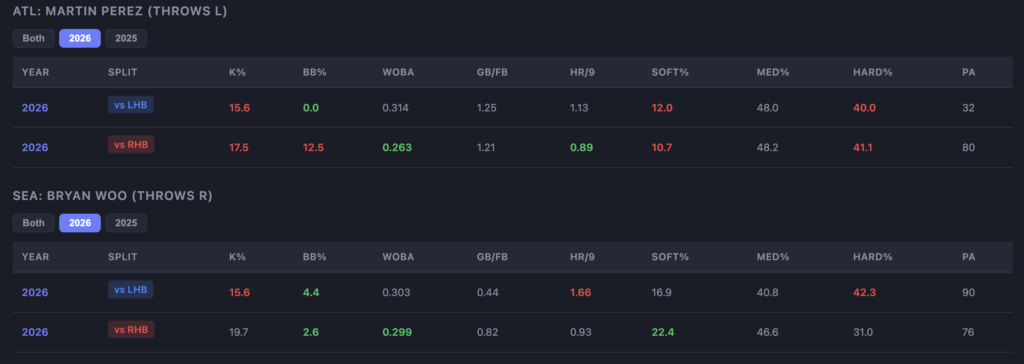The width and height of the screenshot is (1024, 364).
Task: Click HR/9 column header in Woo table
Action: pos(583,257)
